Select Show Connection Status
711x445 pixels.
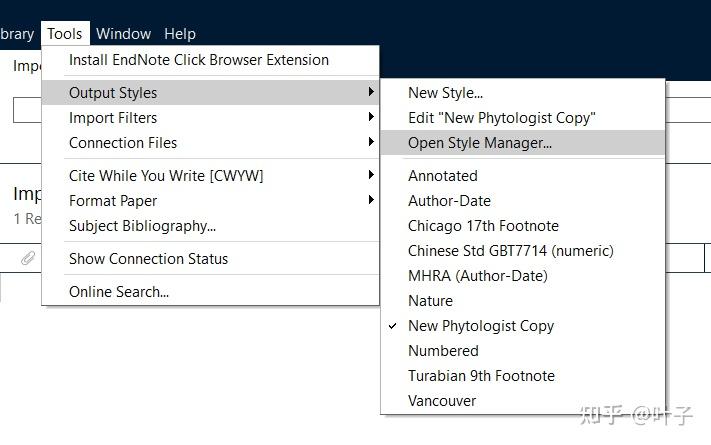pyautogui.click(x=210, y=259)
